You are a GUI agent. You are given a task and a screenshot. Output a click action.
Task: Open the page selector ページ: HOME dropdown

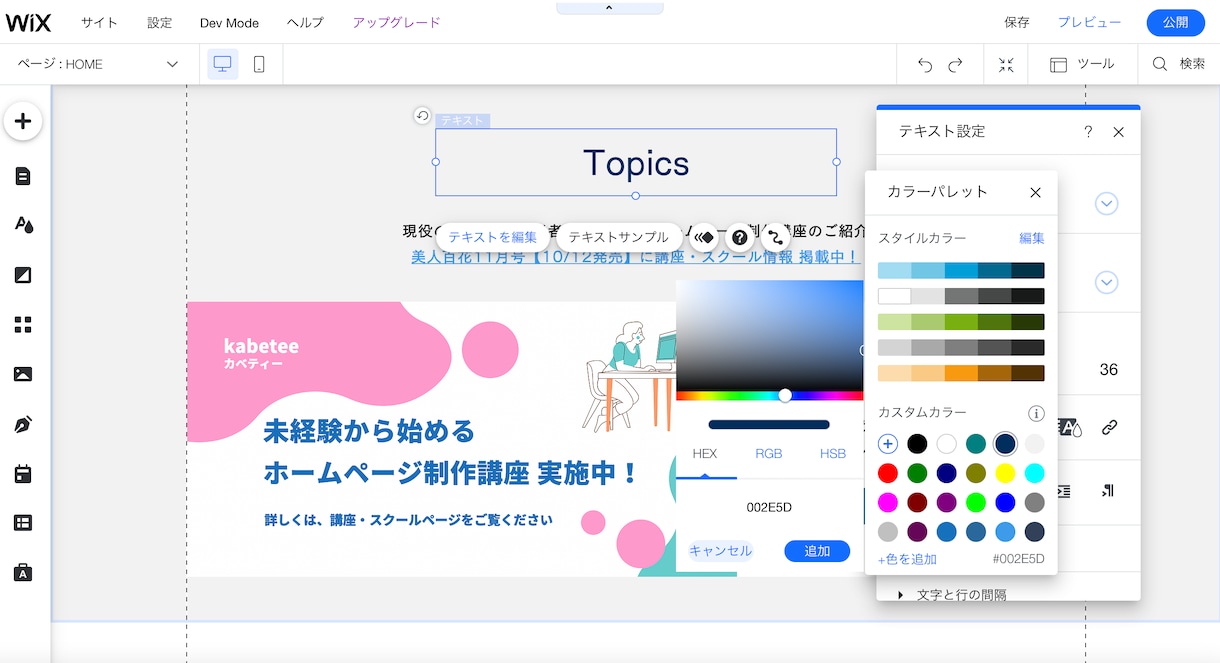(x=98, y=64)
